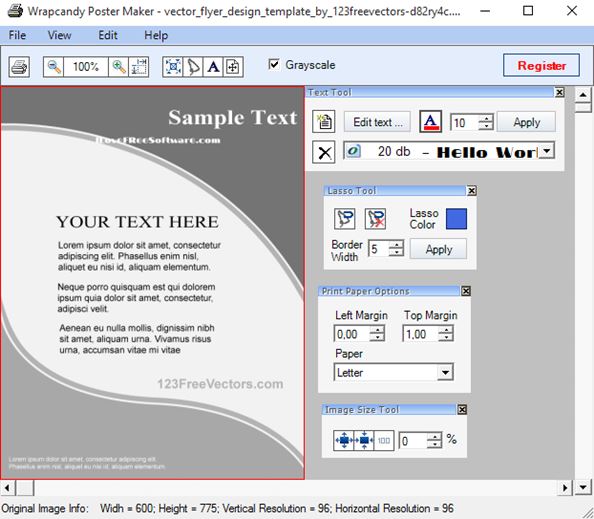Click the red Register button
The width and height of the screenshot is (594, 519).
point(541,66)
